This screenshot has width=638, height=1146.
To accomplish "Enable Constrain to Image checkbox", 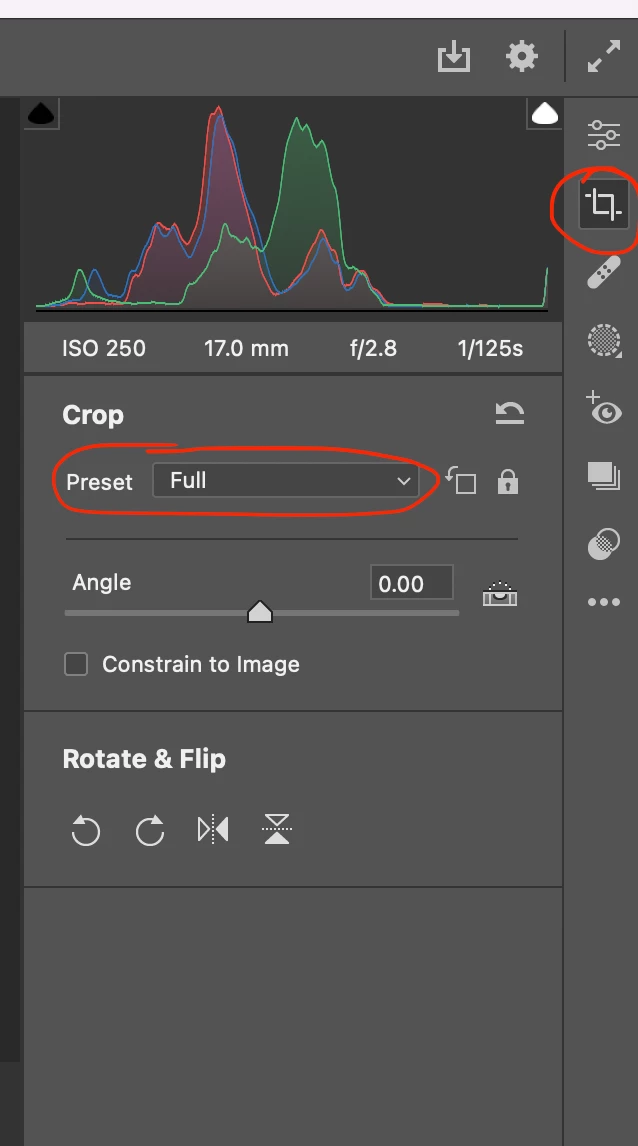I will [76, 664].
